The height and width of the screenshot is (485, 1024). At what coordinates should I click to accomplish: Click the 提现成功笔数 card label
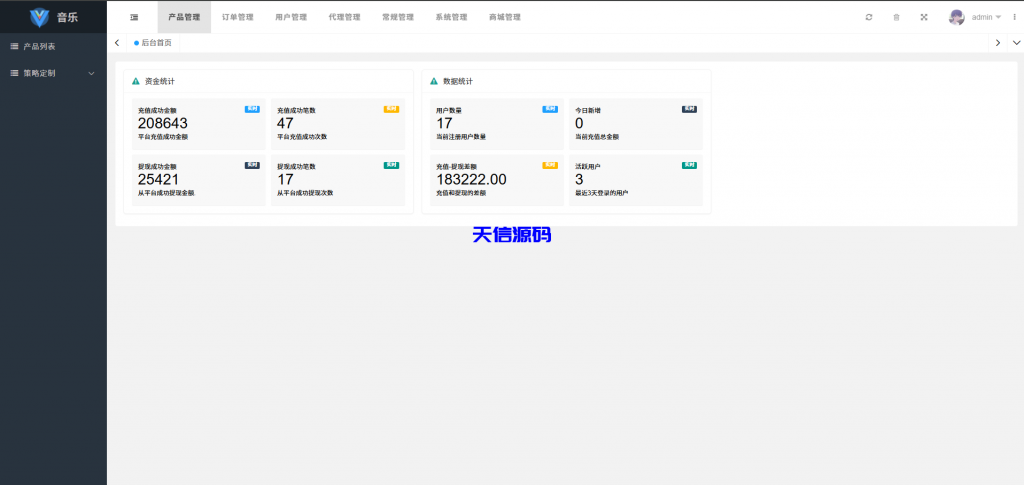pyautogui.click(x=296, y=167)
